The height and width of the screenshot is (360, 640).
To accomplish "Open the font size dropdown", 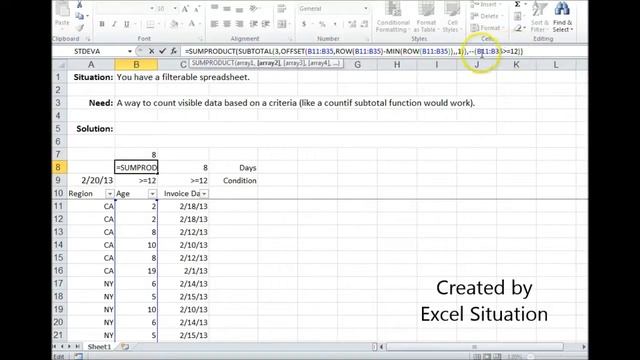I will (175, 9).
